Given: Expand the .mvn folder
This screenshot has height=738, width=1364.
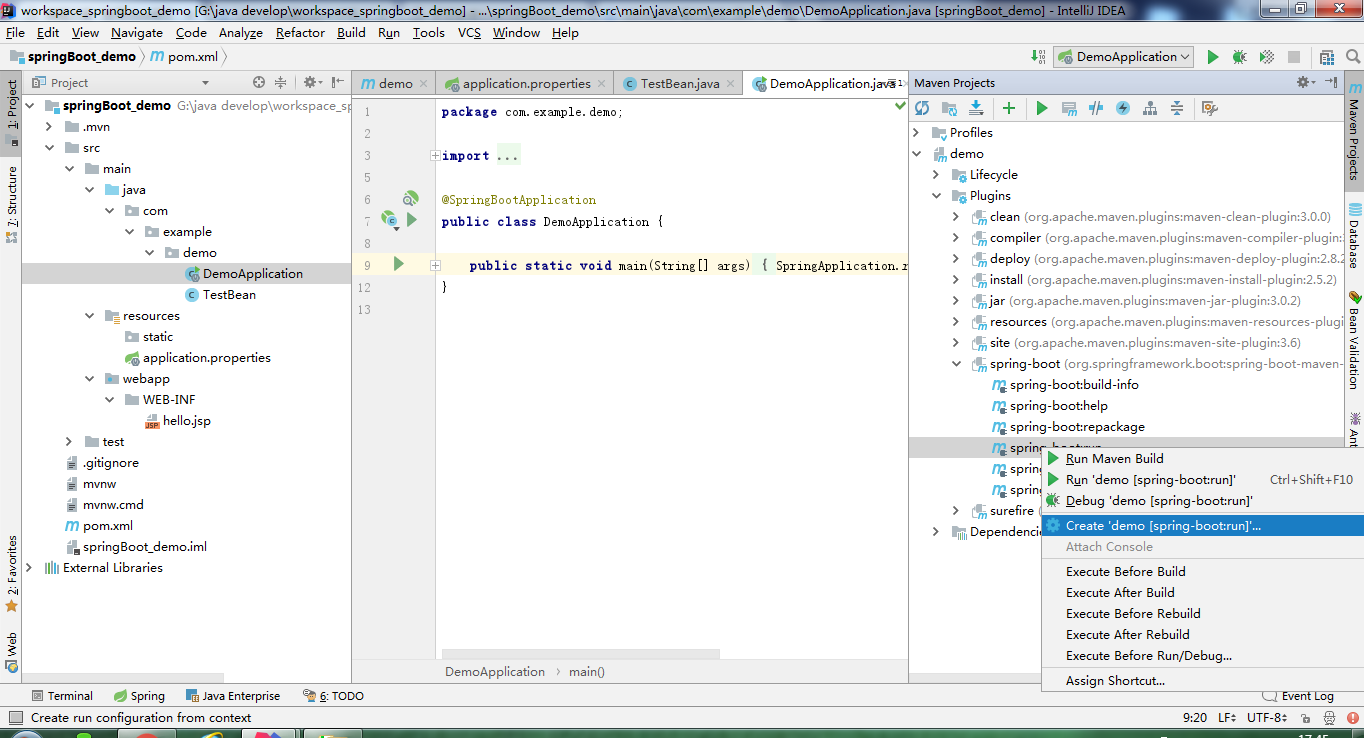Looking at the screenshot, I should [49, 126].
